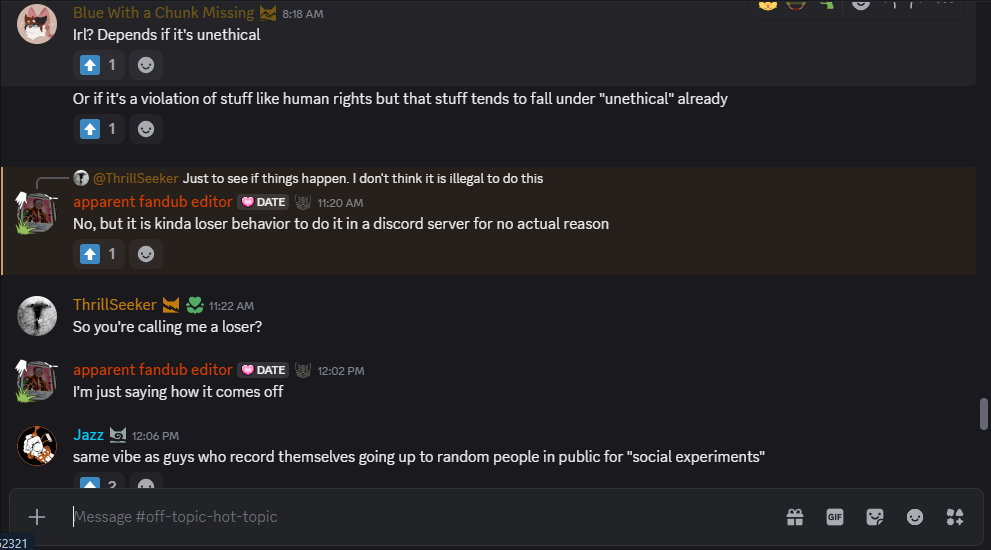Image resolution: width=991 pixels, height=550 pixels.
Task: Toggle upvote on "kinda loser behavior" message
Action: tap(99, 254)
